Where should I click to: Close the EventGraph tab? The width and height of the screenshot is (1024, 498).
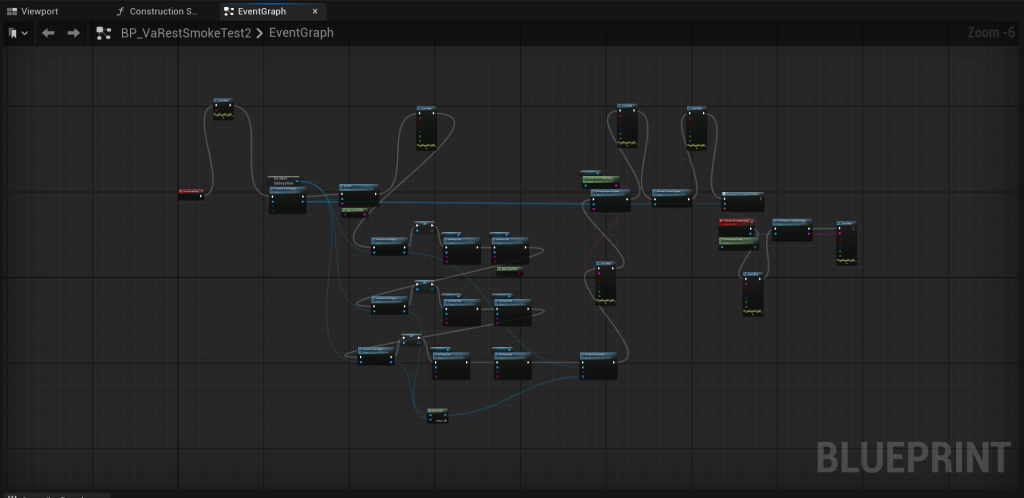[316, 11]
